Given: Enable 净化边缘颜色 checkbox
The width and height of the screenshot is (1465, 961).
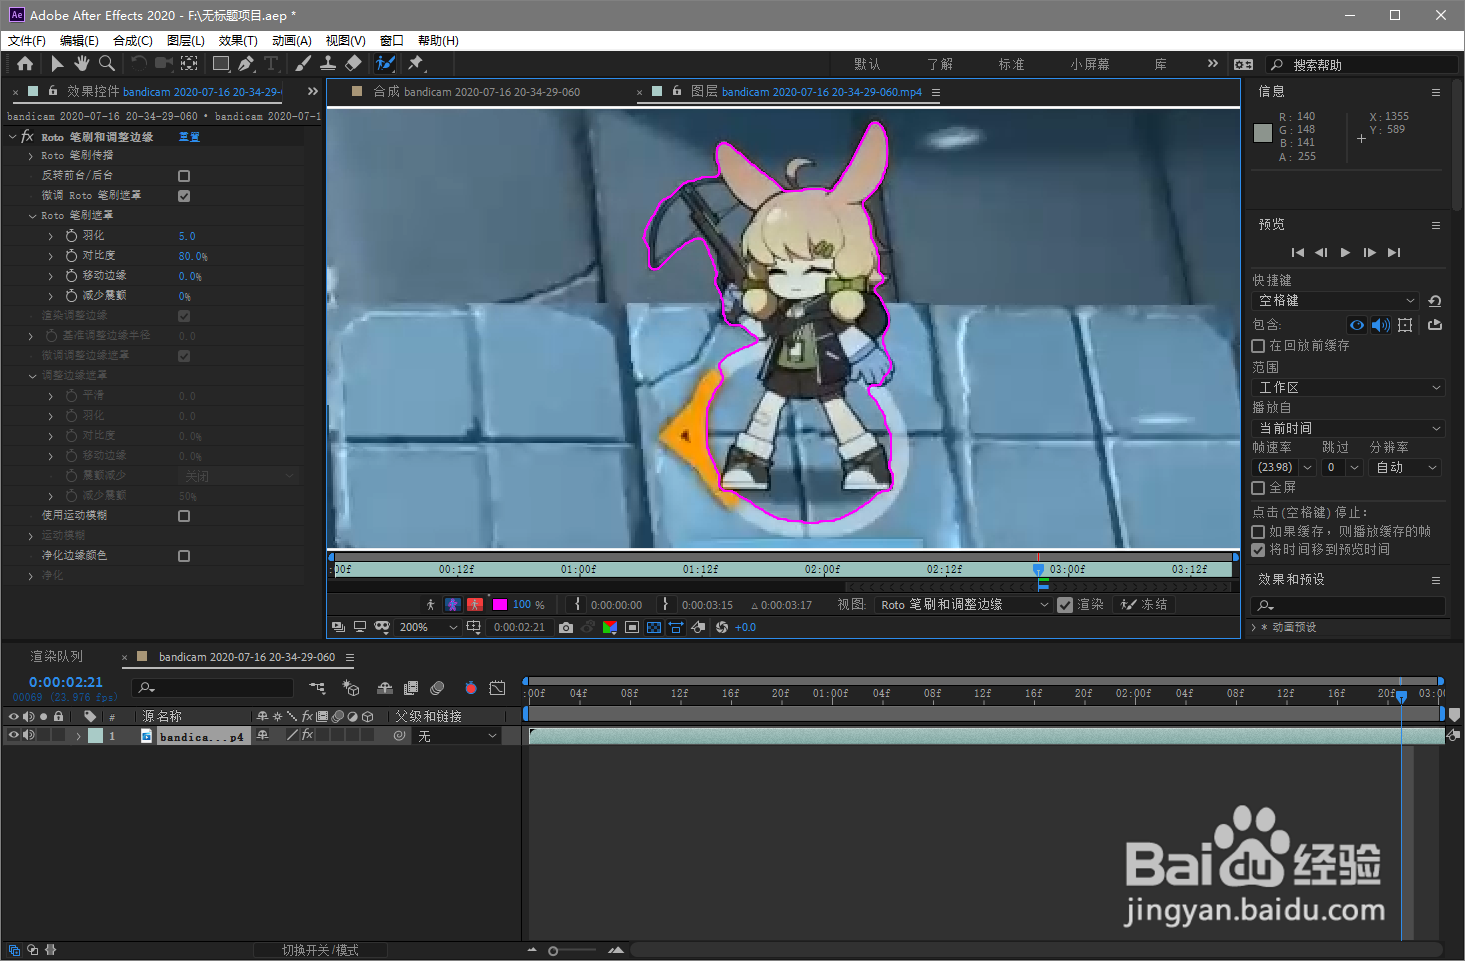Looking at the screenshot, I should [x=184, y=556].
